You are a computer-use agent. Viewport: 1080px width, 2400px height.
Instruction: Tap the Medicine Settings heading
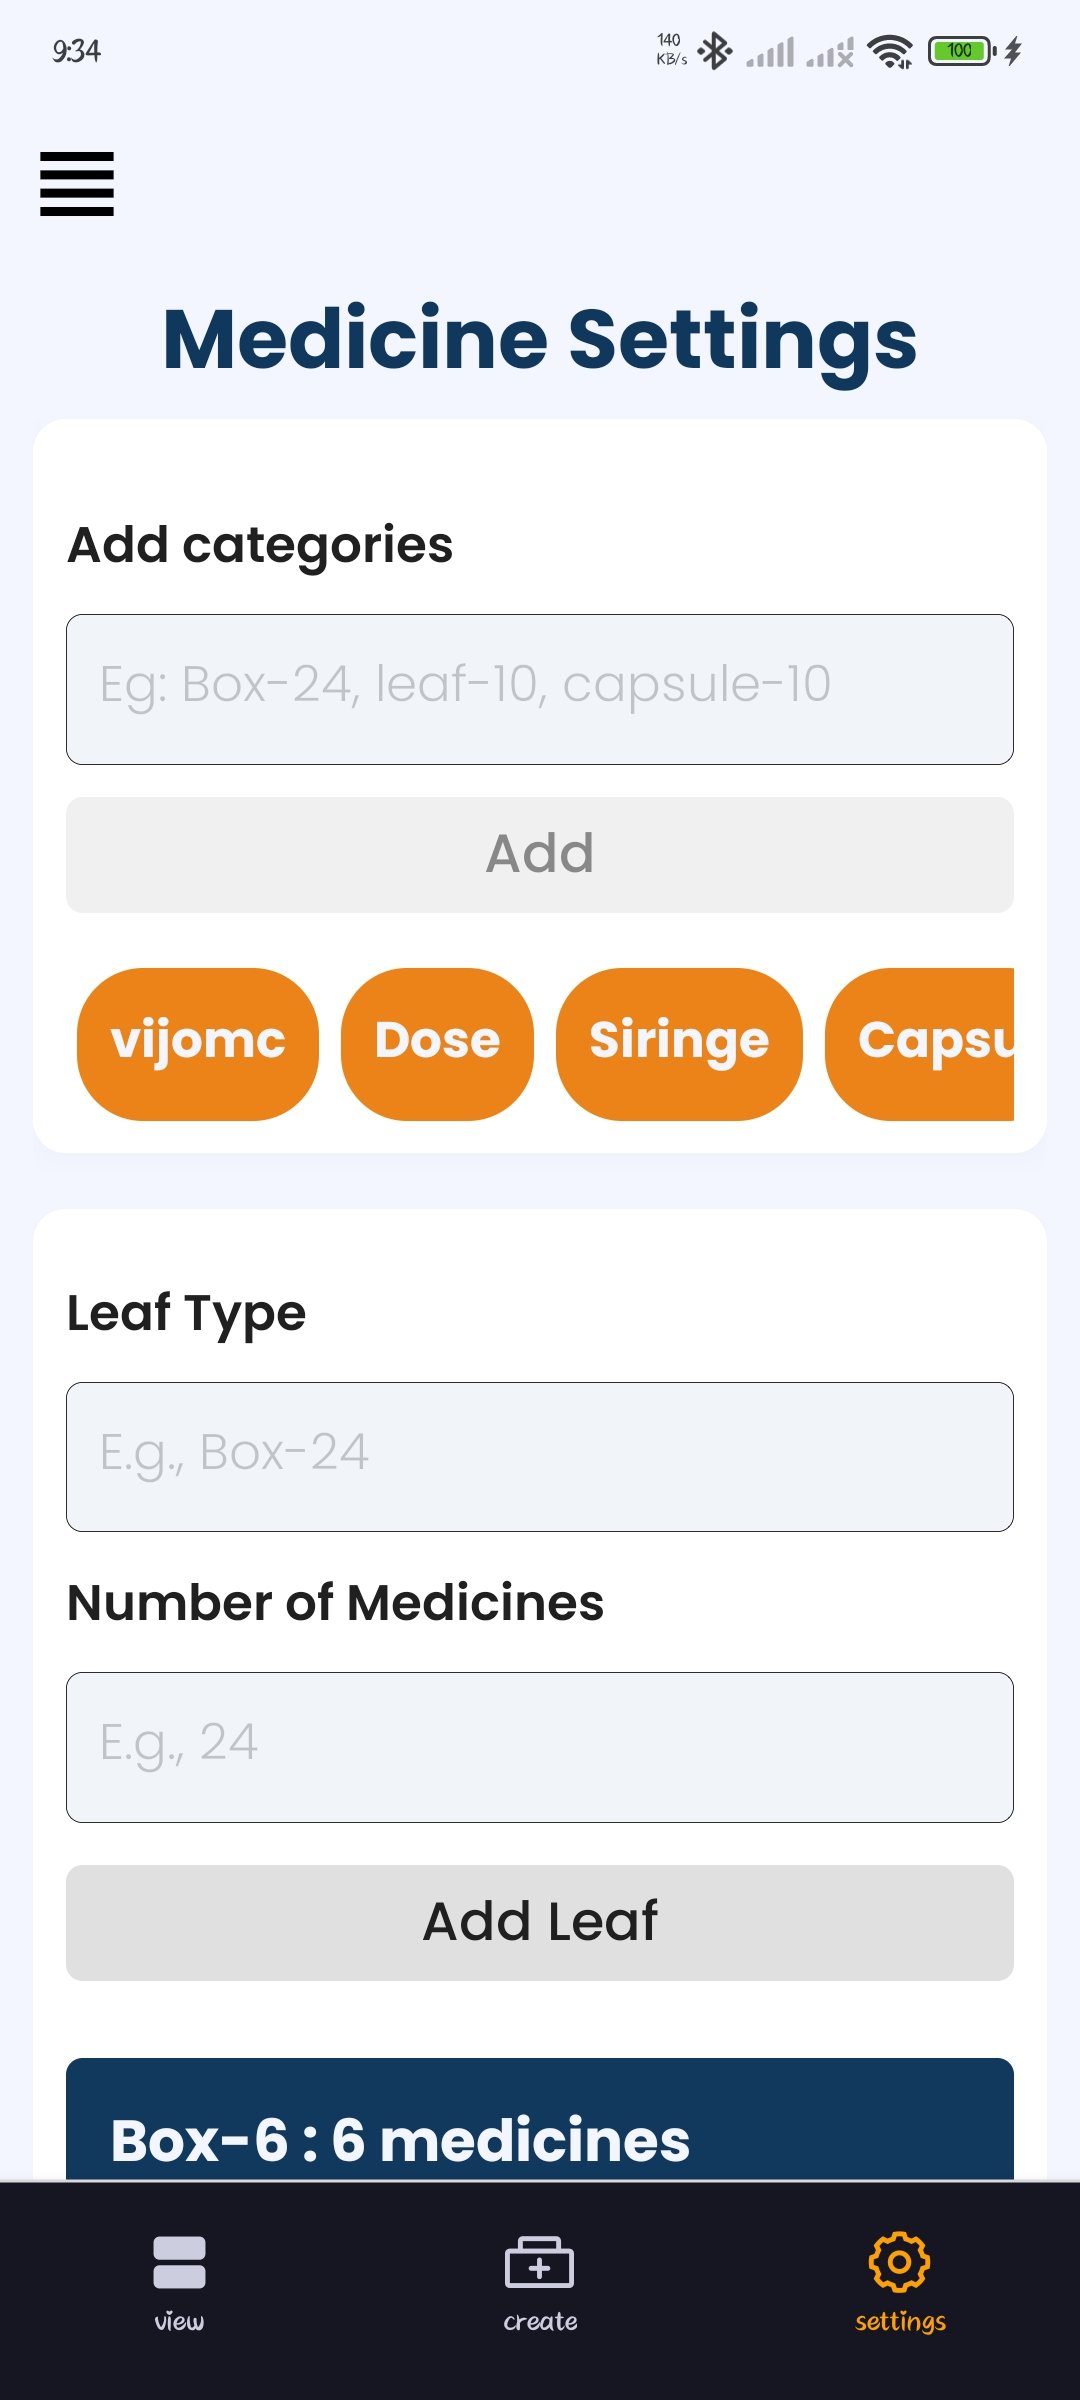[x=540, y=339]
